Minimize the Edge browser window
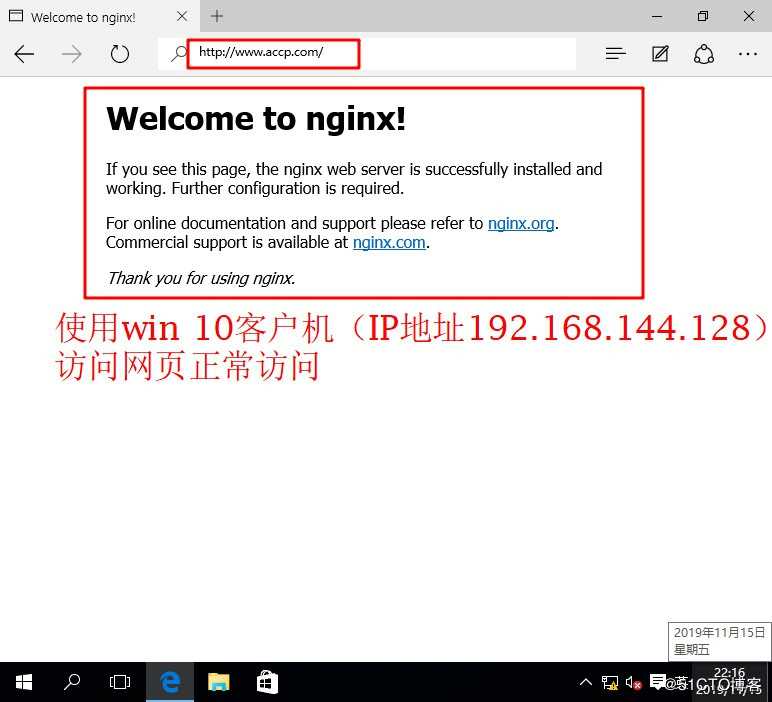This screenshot has width=772, height=702. point(657,16)
